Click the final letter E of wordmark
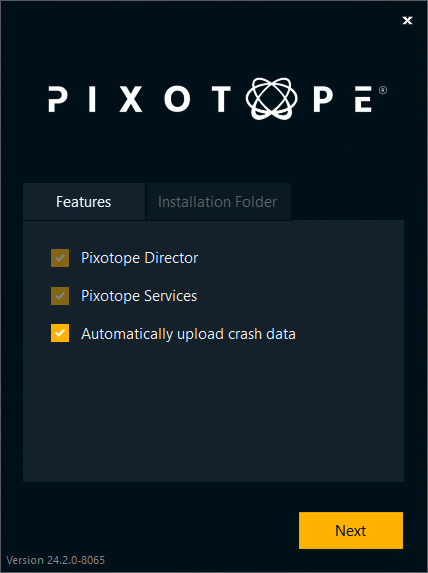The width and height of the screenshot is (428, 573). point(363,99)
